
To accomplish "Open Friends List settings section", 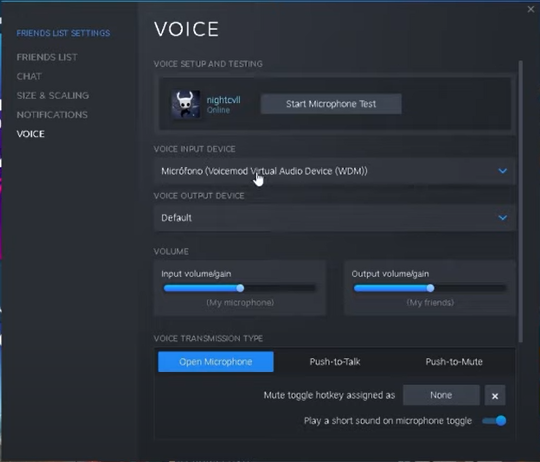I will tap(47, 57).
